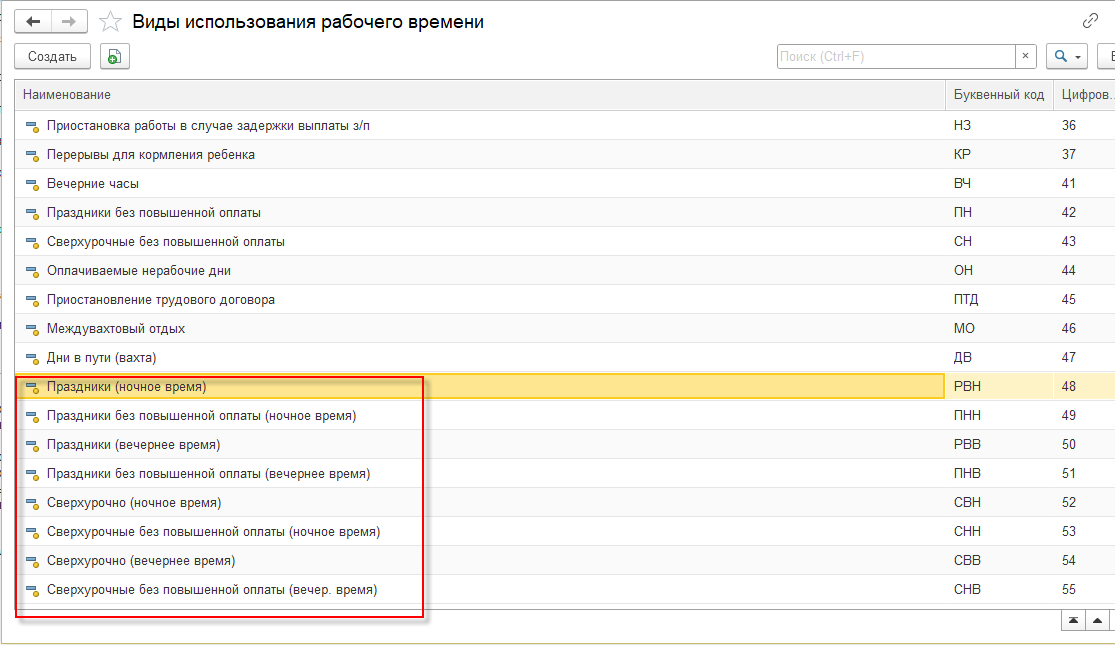Image resolution: width=1115 pixels, height=645 pixels.
Task: Click item icon of Вечерние часы row
Action: tap(32, 184)
